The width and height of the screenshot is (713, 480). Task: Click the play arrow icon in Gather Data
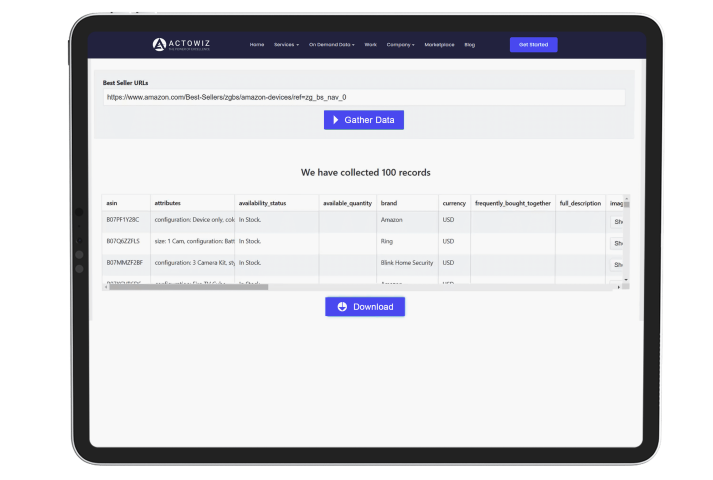pos(336,120)
